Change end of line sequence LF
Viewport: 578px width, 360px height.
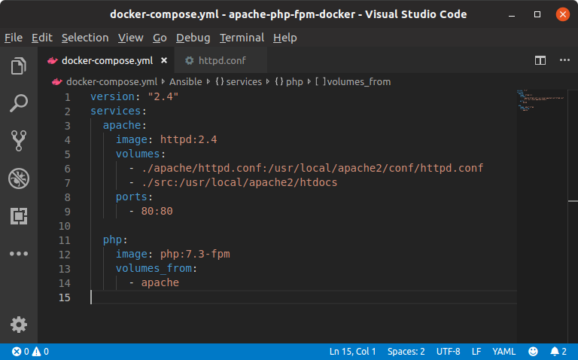(476, 352)
